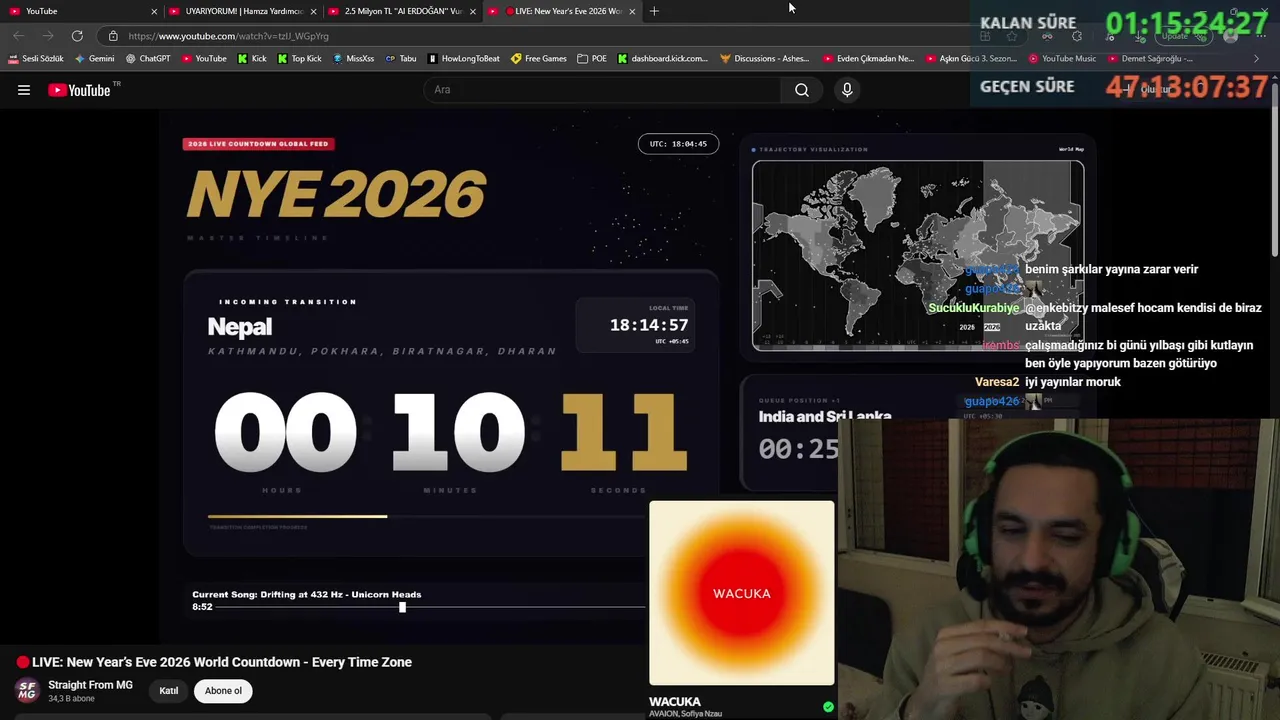Click the Katıl join button
The image size is (1280, 720).
(x=169, y=691)
